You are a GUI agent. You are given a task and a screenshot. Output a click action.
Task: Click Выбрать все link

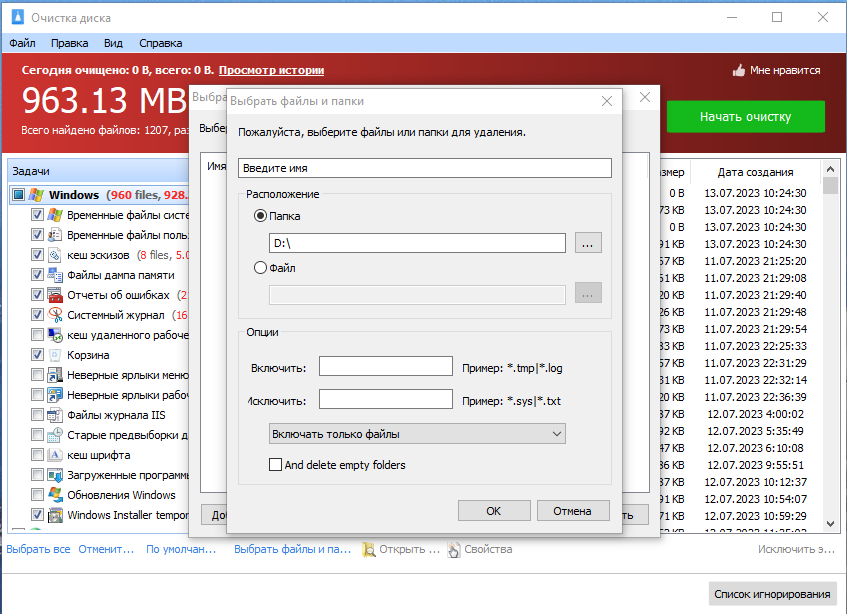click(38, 549)
